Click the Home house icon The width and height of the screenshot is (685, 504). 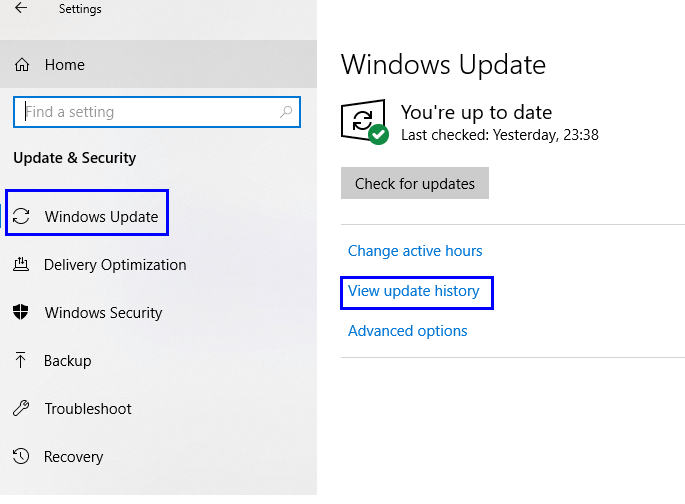pos(22,65)
